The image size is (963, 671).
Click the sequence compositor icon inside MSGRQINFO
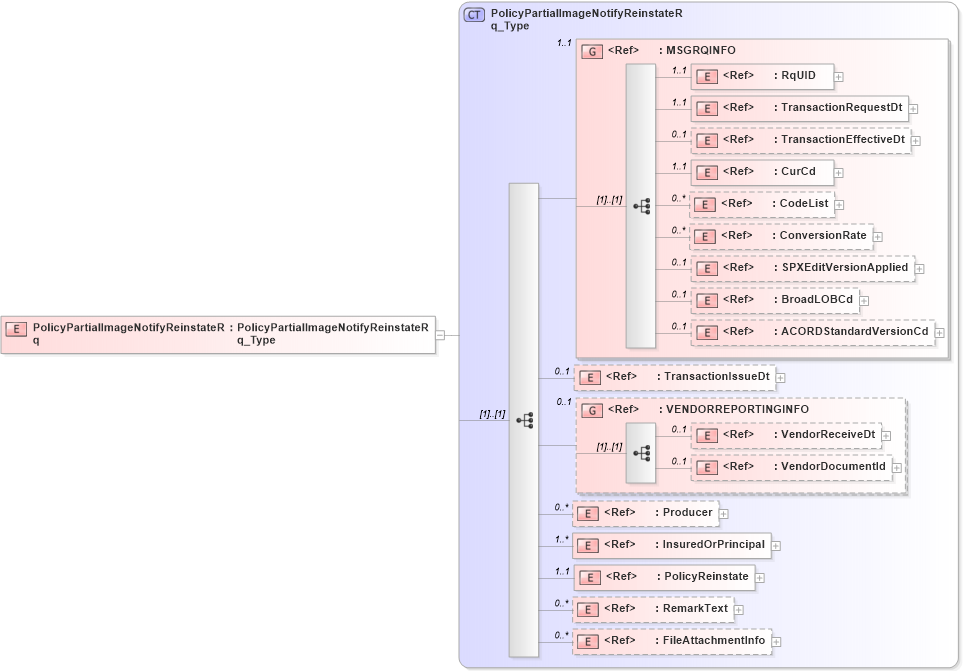tap(644, 207)
